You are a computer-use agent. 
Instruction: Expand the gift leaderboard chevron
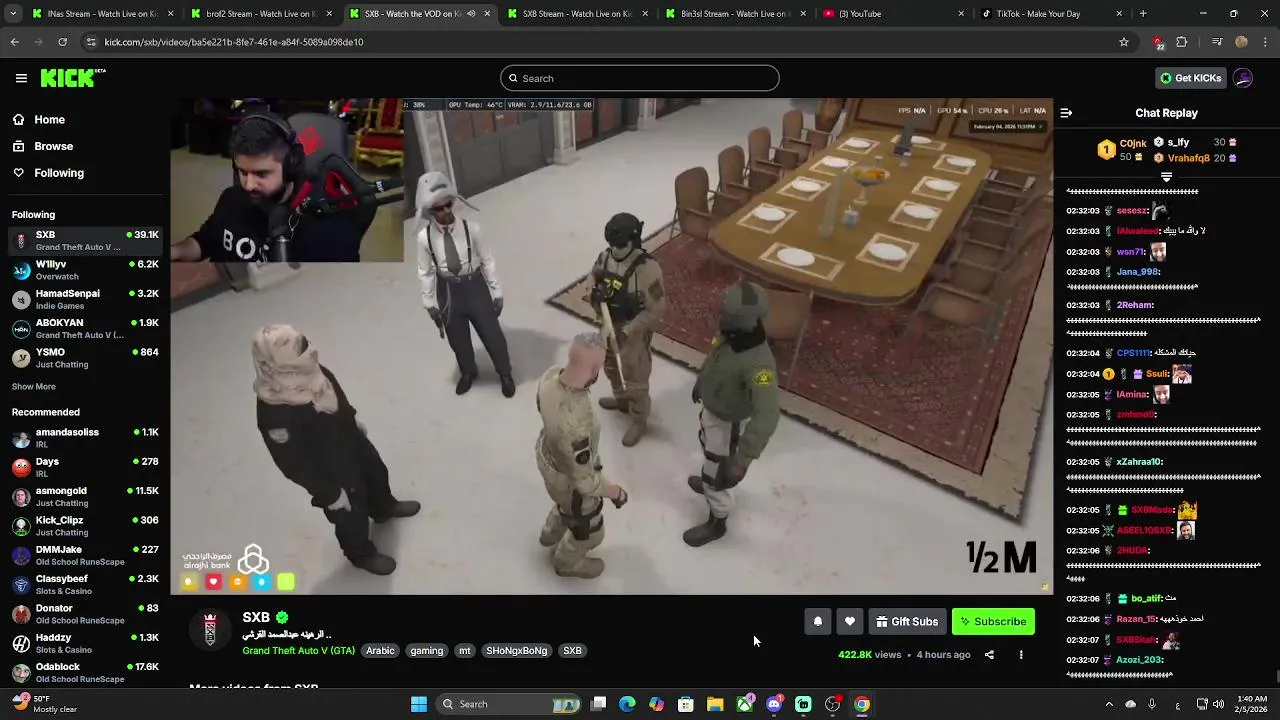pos(1166,177)
